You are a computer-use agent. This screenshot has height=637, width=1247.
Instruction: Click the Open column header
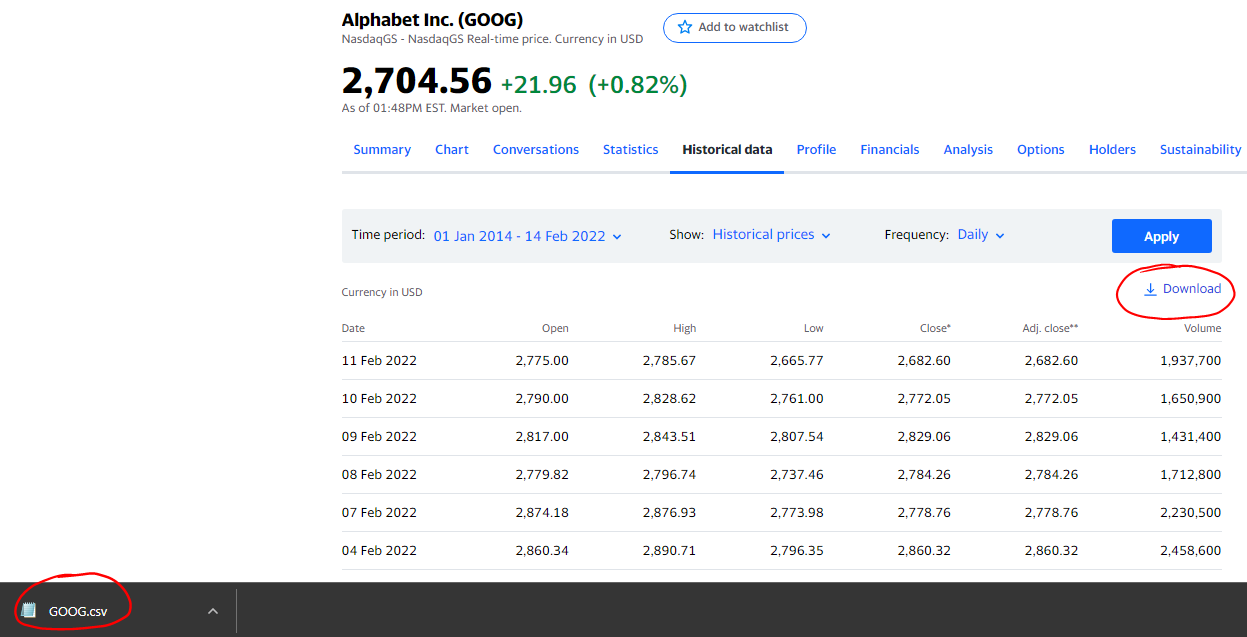pos(555,328)
